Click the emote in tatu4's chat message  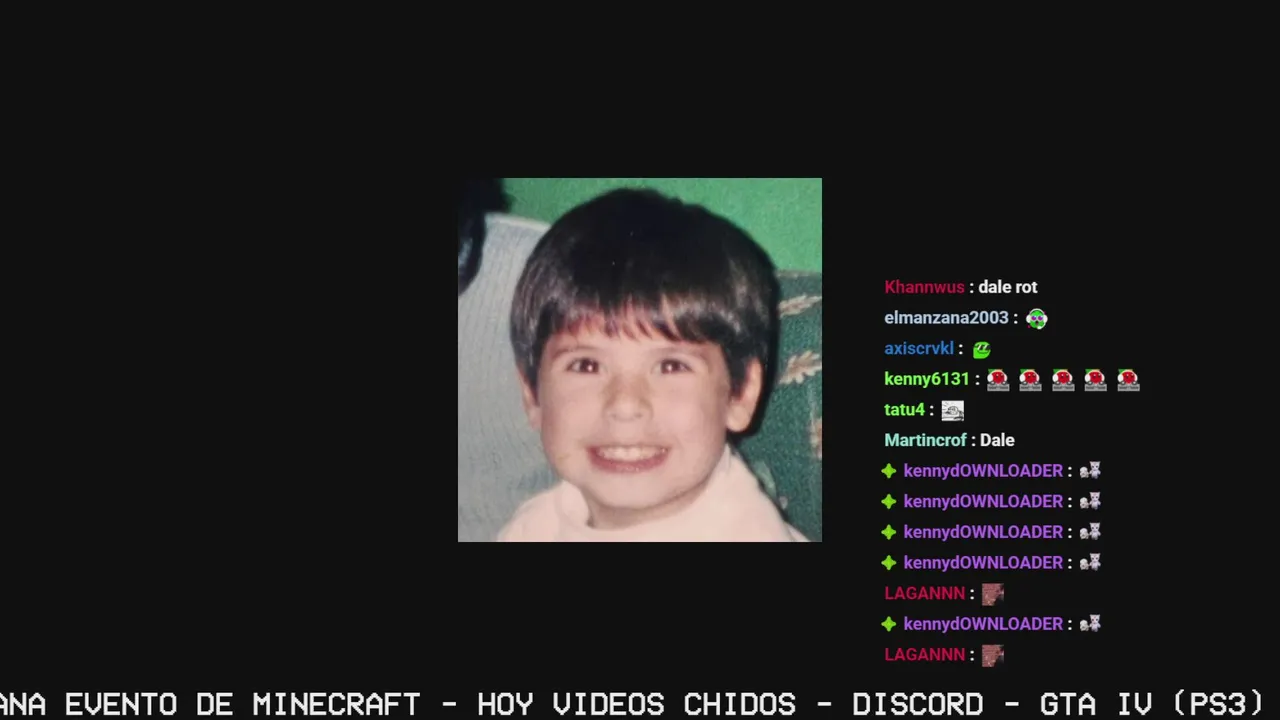[952, 410]
